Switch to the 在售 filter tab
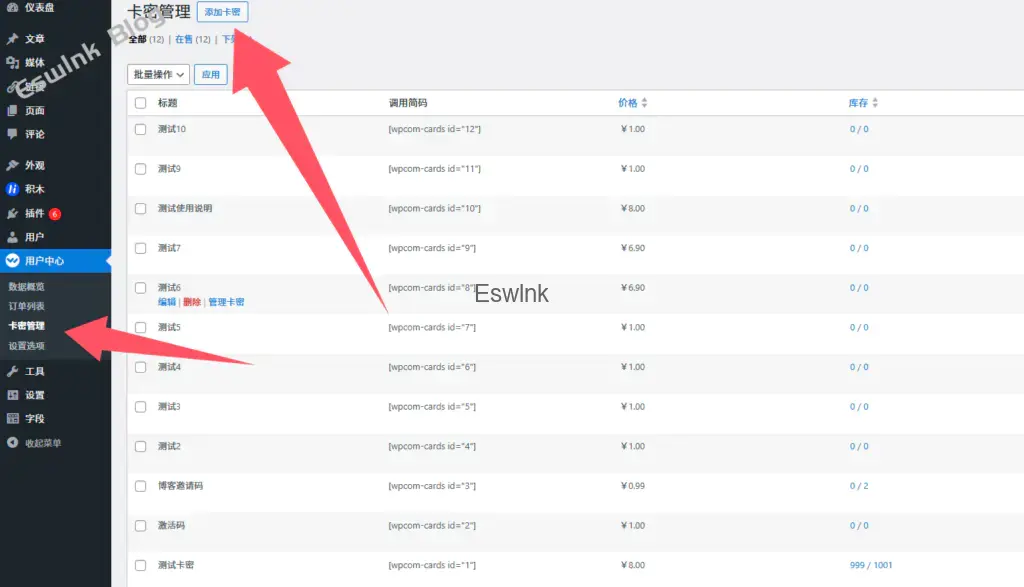Screen dimensions: 1024x587 tap(184, 40)
